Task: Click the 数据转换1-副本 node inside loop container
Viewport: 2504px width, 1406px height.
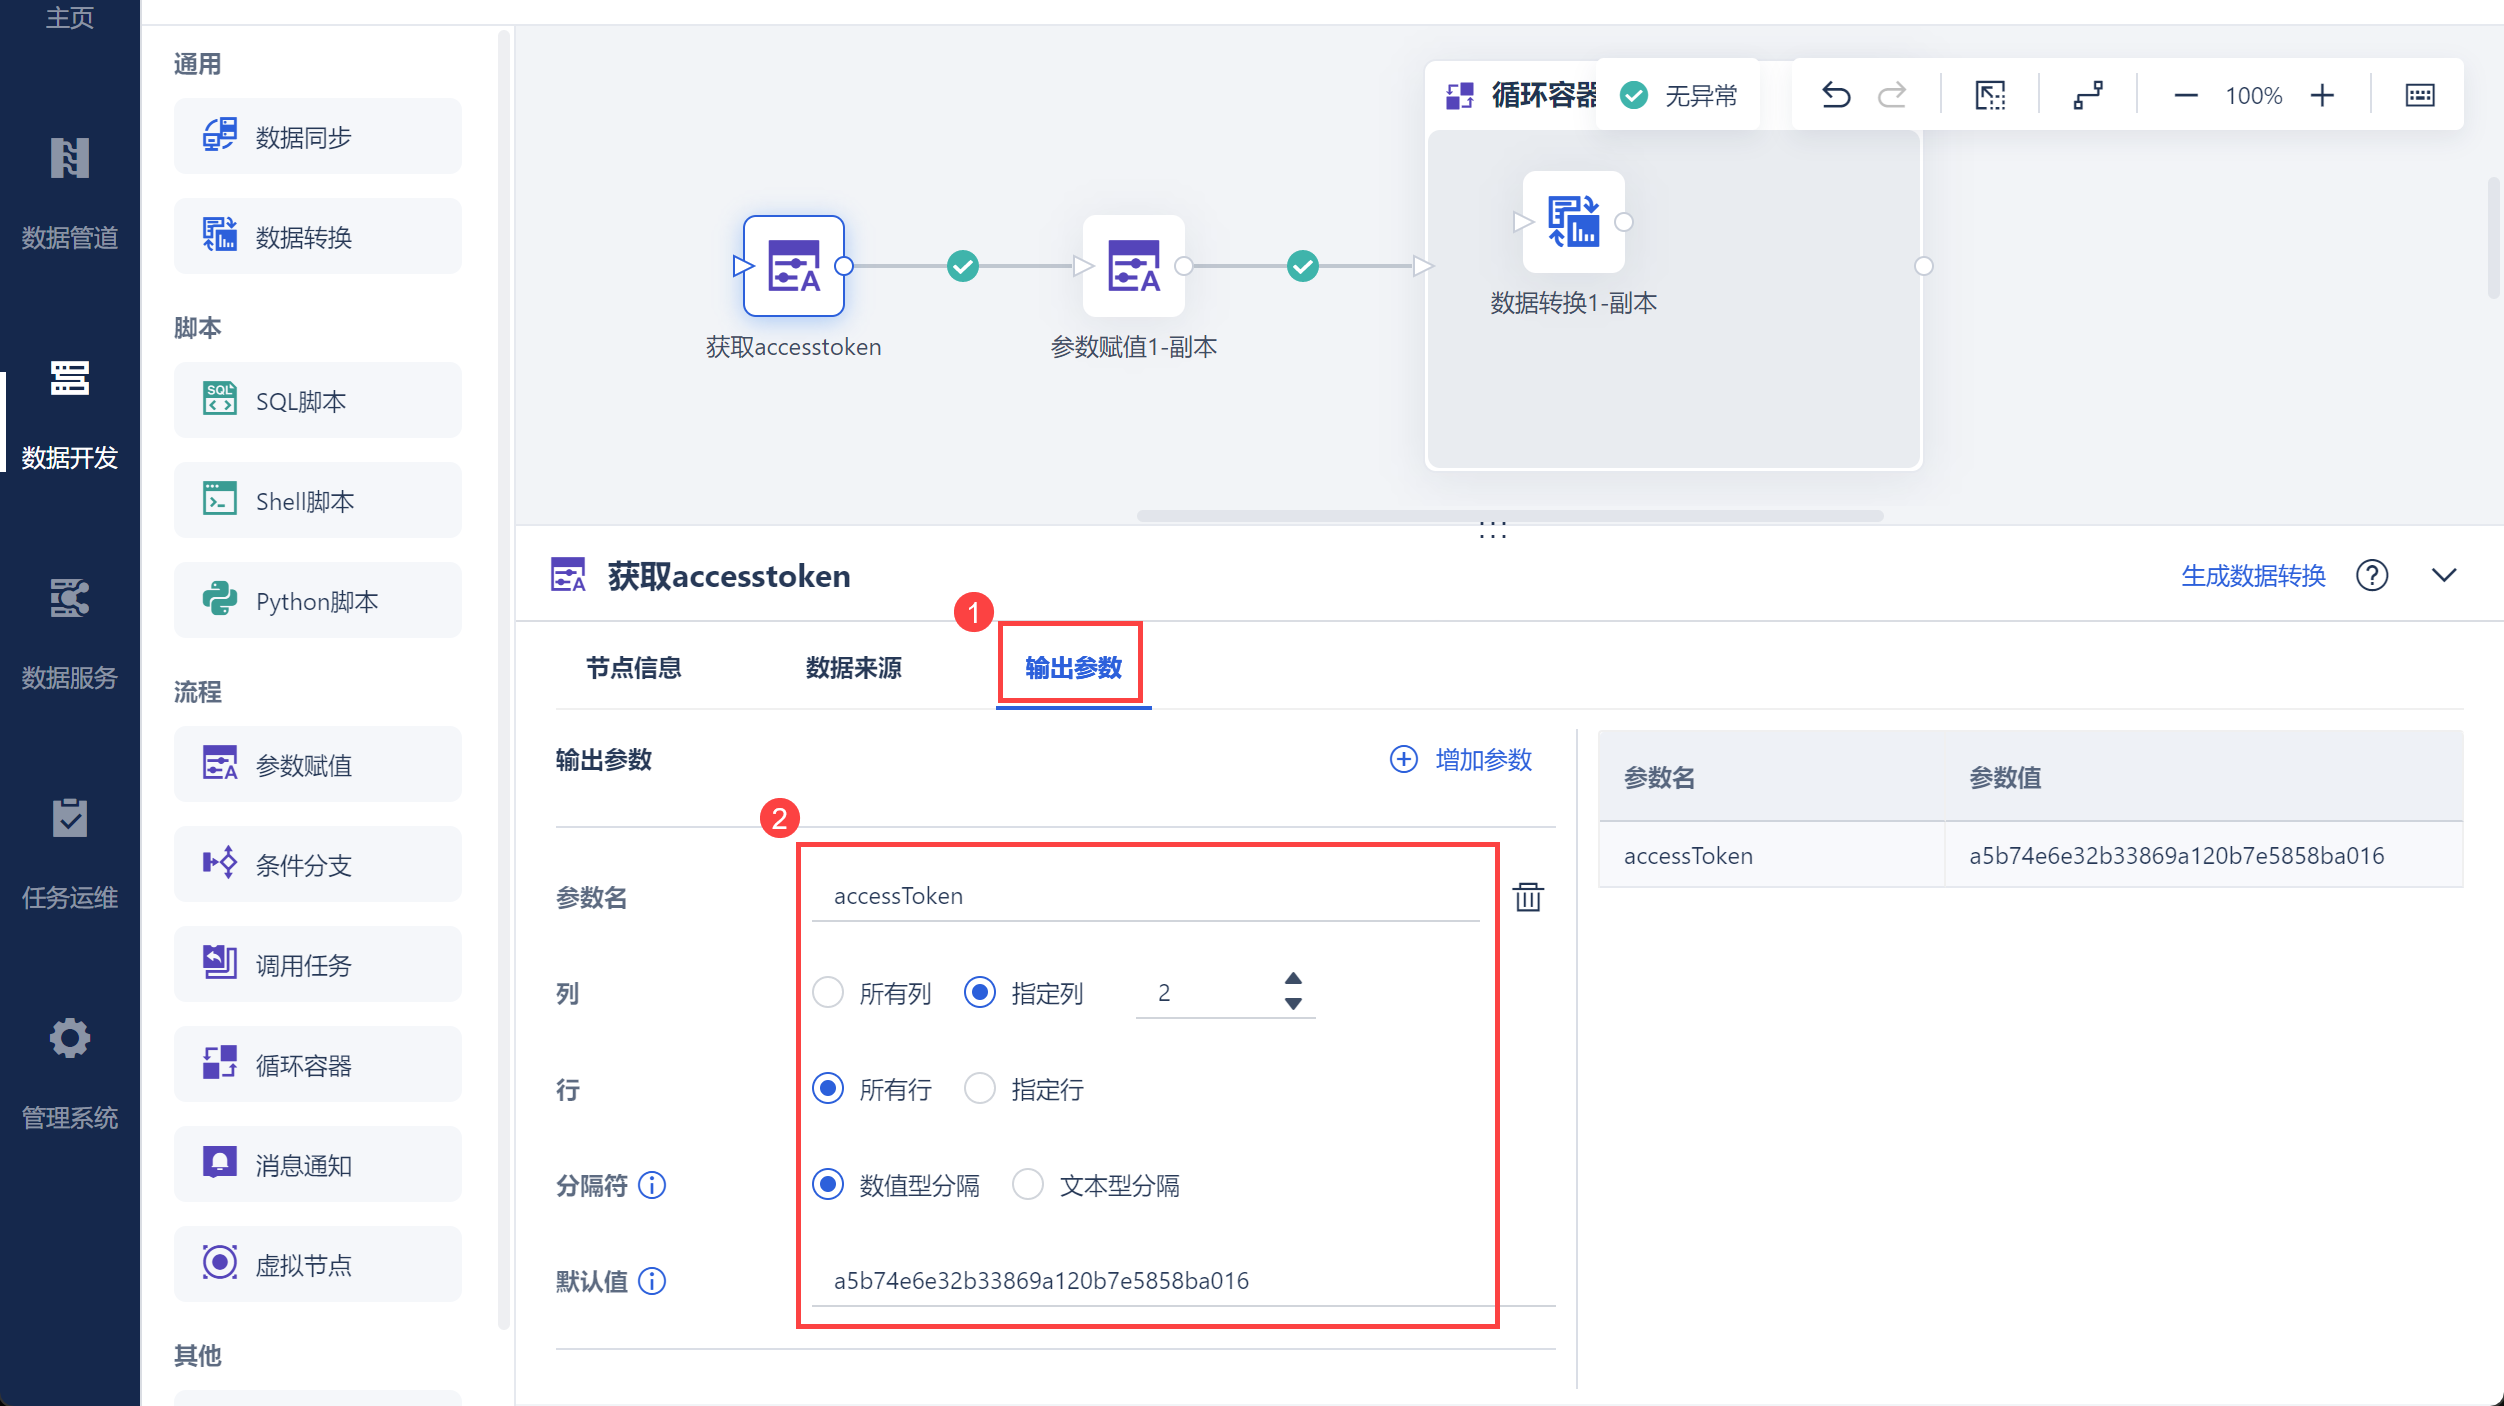Action: 1573,222
